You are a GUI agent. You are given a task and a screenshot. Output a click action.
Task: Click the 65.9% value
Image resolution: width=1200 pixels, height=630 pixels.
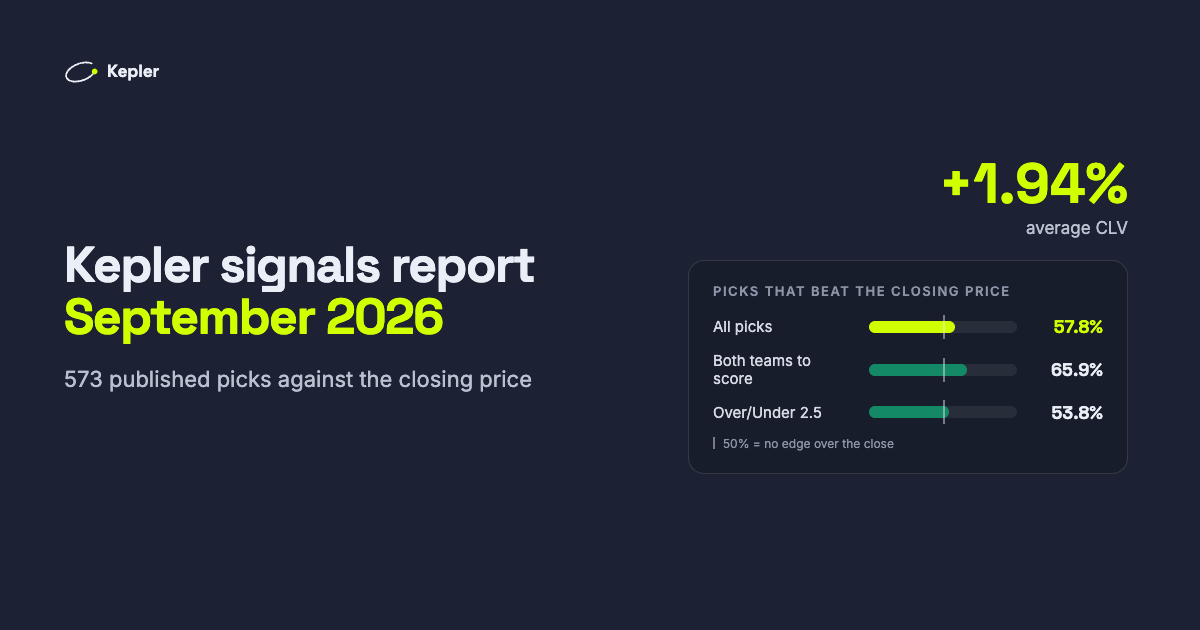[1077, 370]
